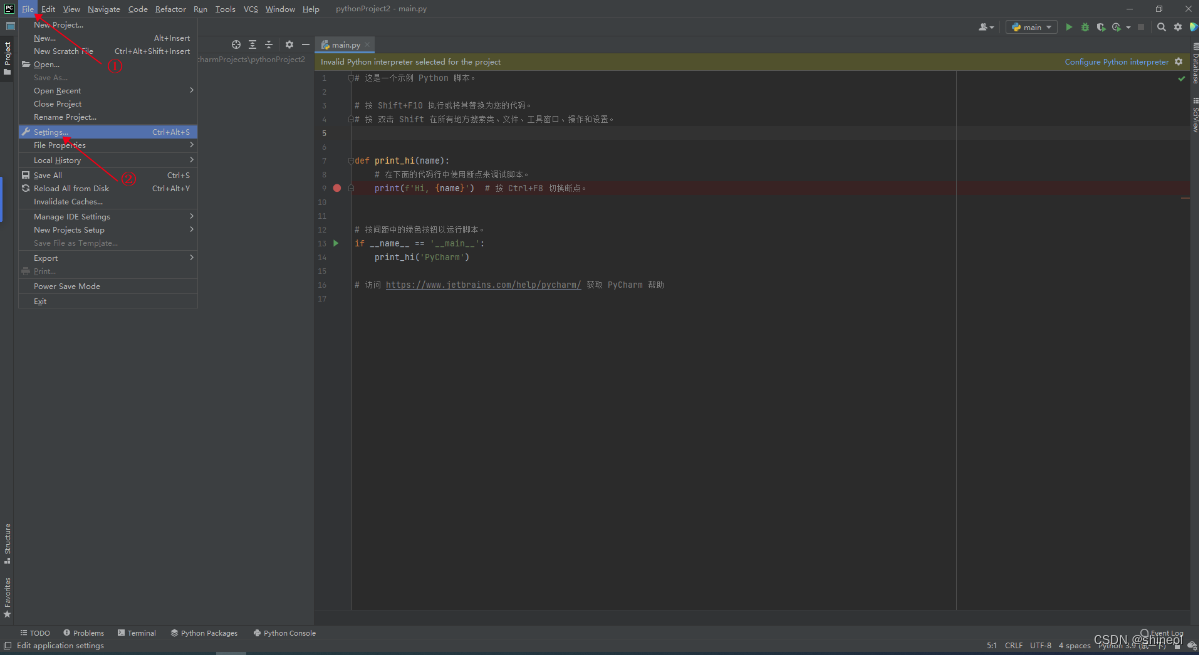Select Invalidate Caches... menu entry

pos(108,202)
